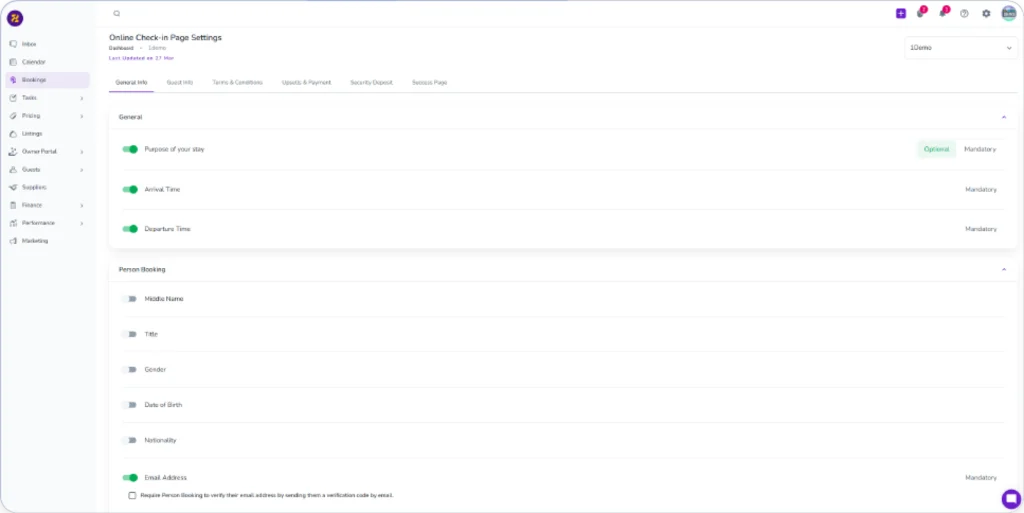
Task: Open the 1Demo listing dropdown
Action: [x=960, y=47]
